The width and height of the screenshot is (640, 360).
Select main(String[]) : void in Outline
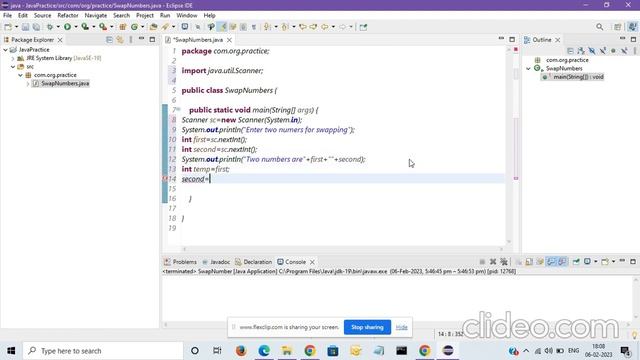click(573, 77)
